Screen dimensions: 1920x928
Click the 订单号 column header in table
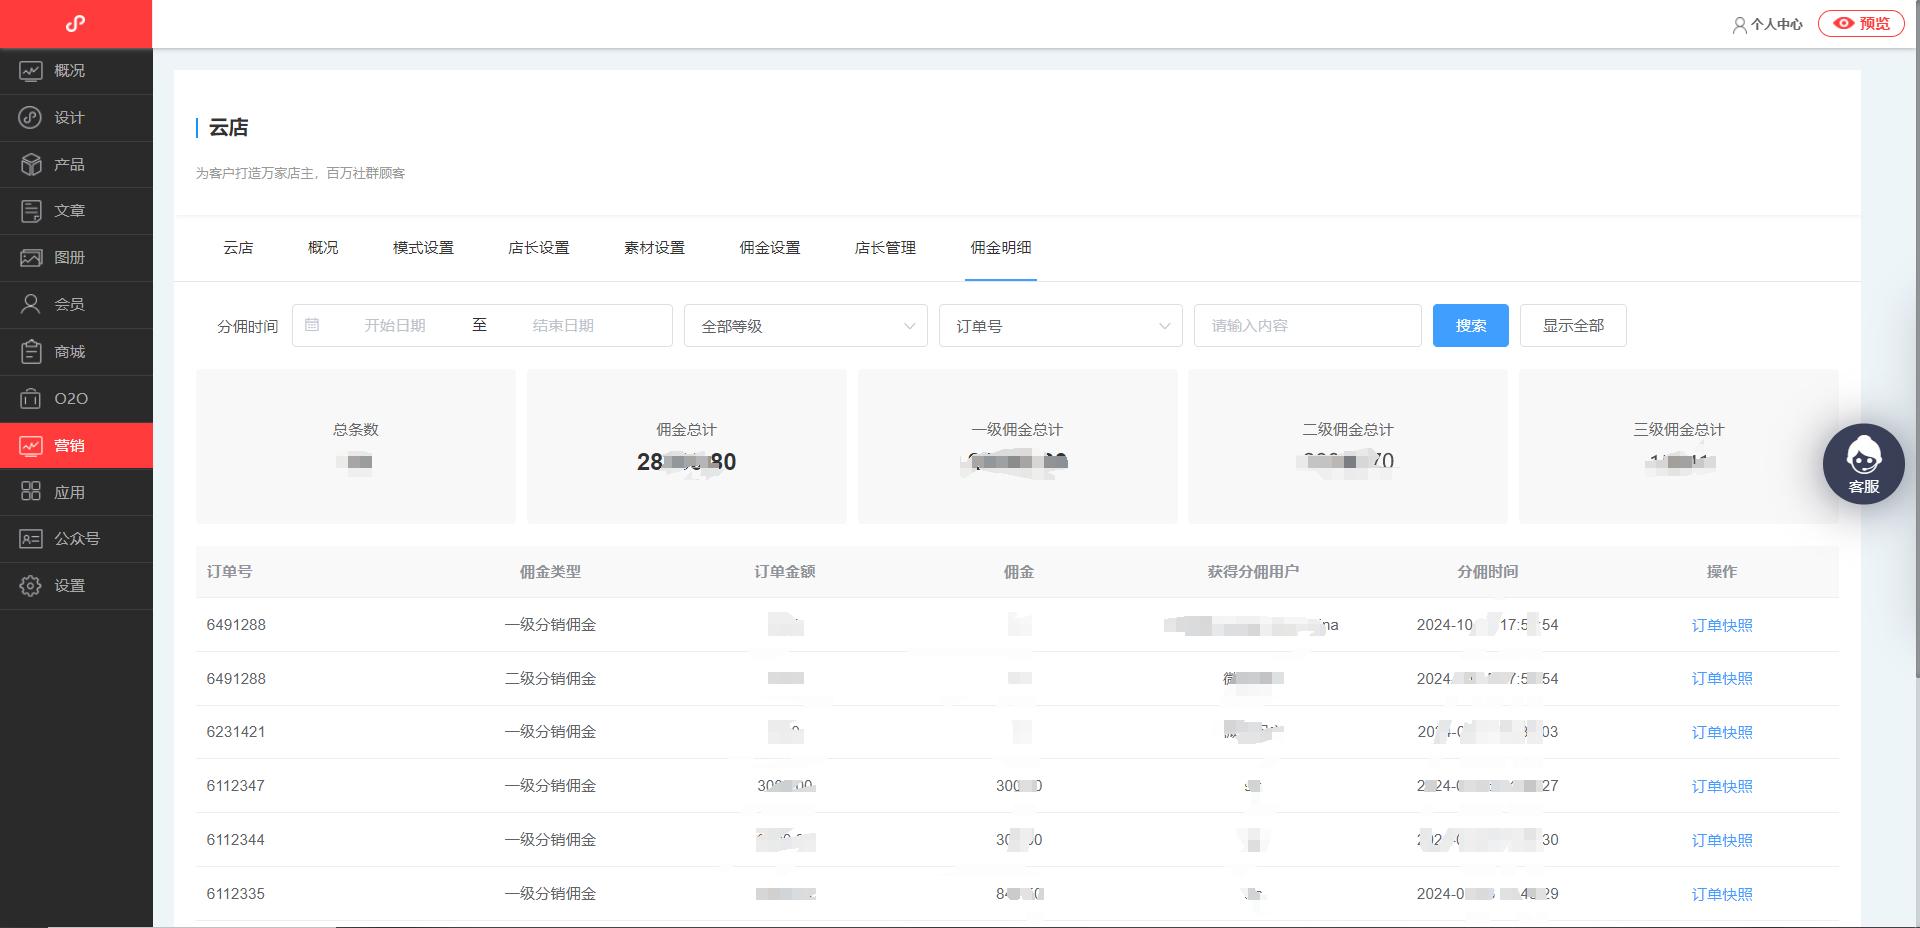point(229,572)
